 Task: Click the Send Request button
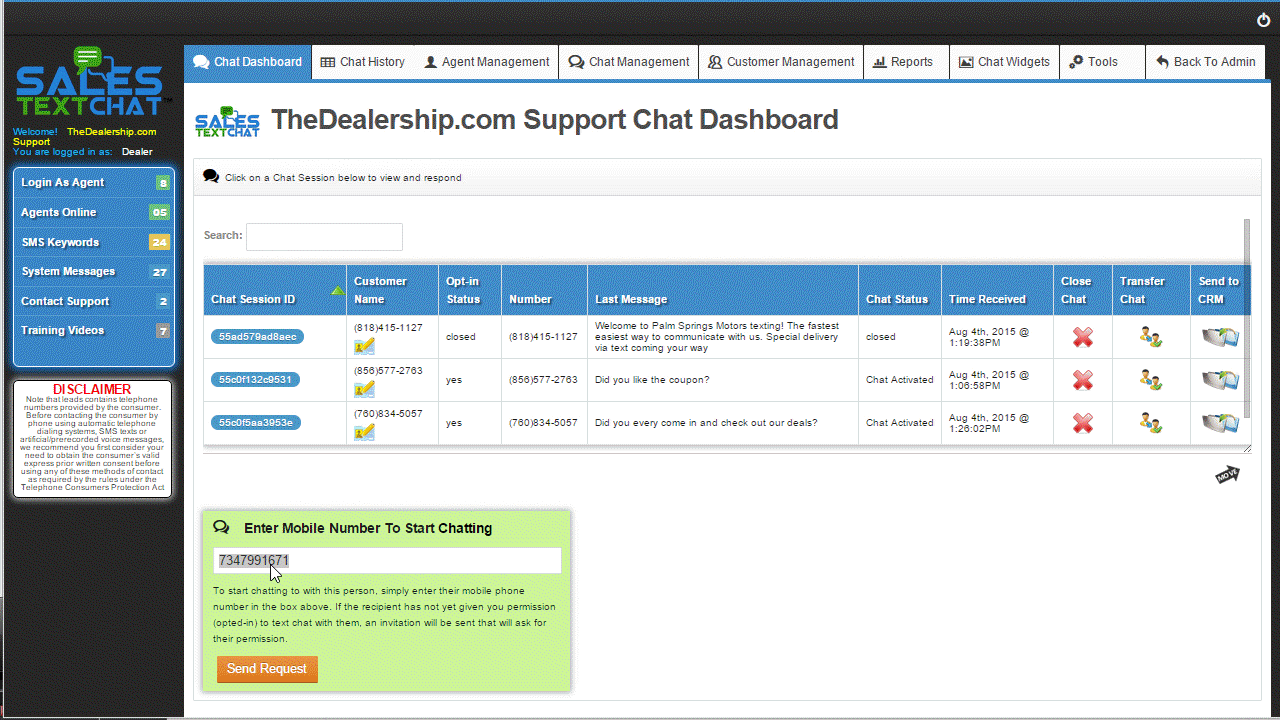point(267,669)
